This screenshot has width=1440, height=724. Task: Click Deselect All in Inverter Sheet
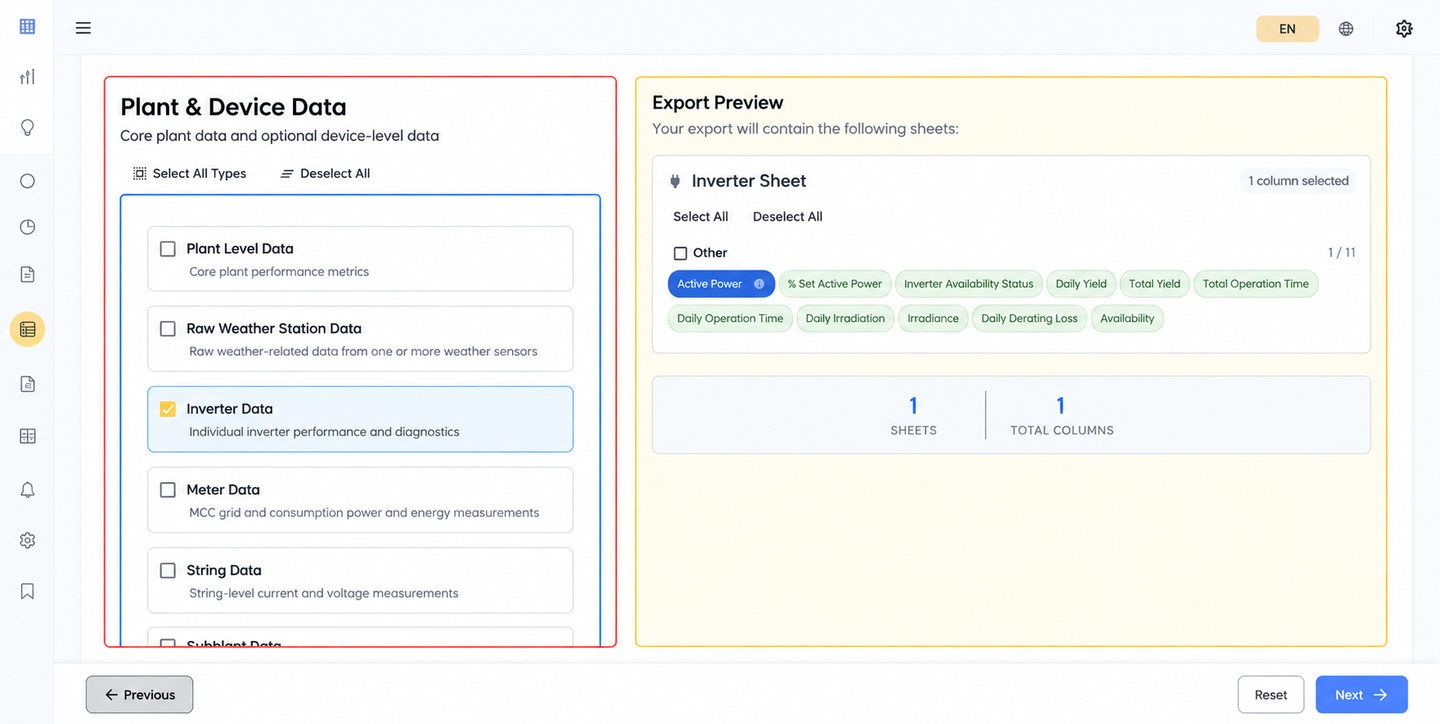pyautogui.click(x=787, y=216)
